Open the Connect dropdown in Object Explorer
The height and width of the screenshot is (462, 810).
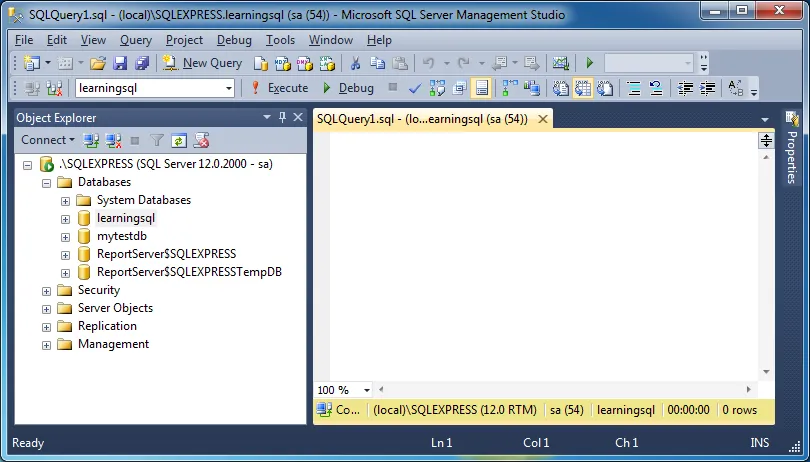48,140
